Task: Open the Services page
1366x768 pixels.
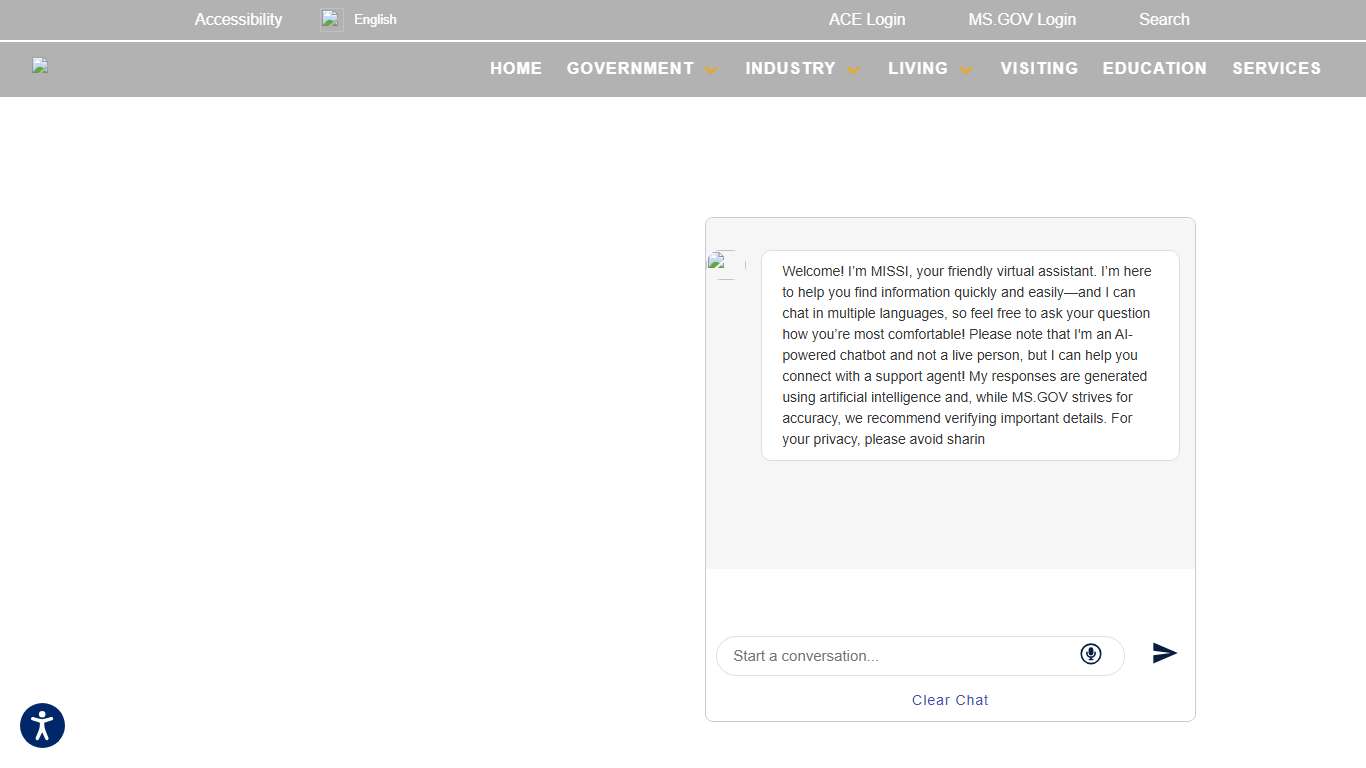Action: click(x=1276, y=68)
